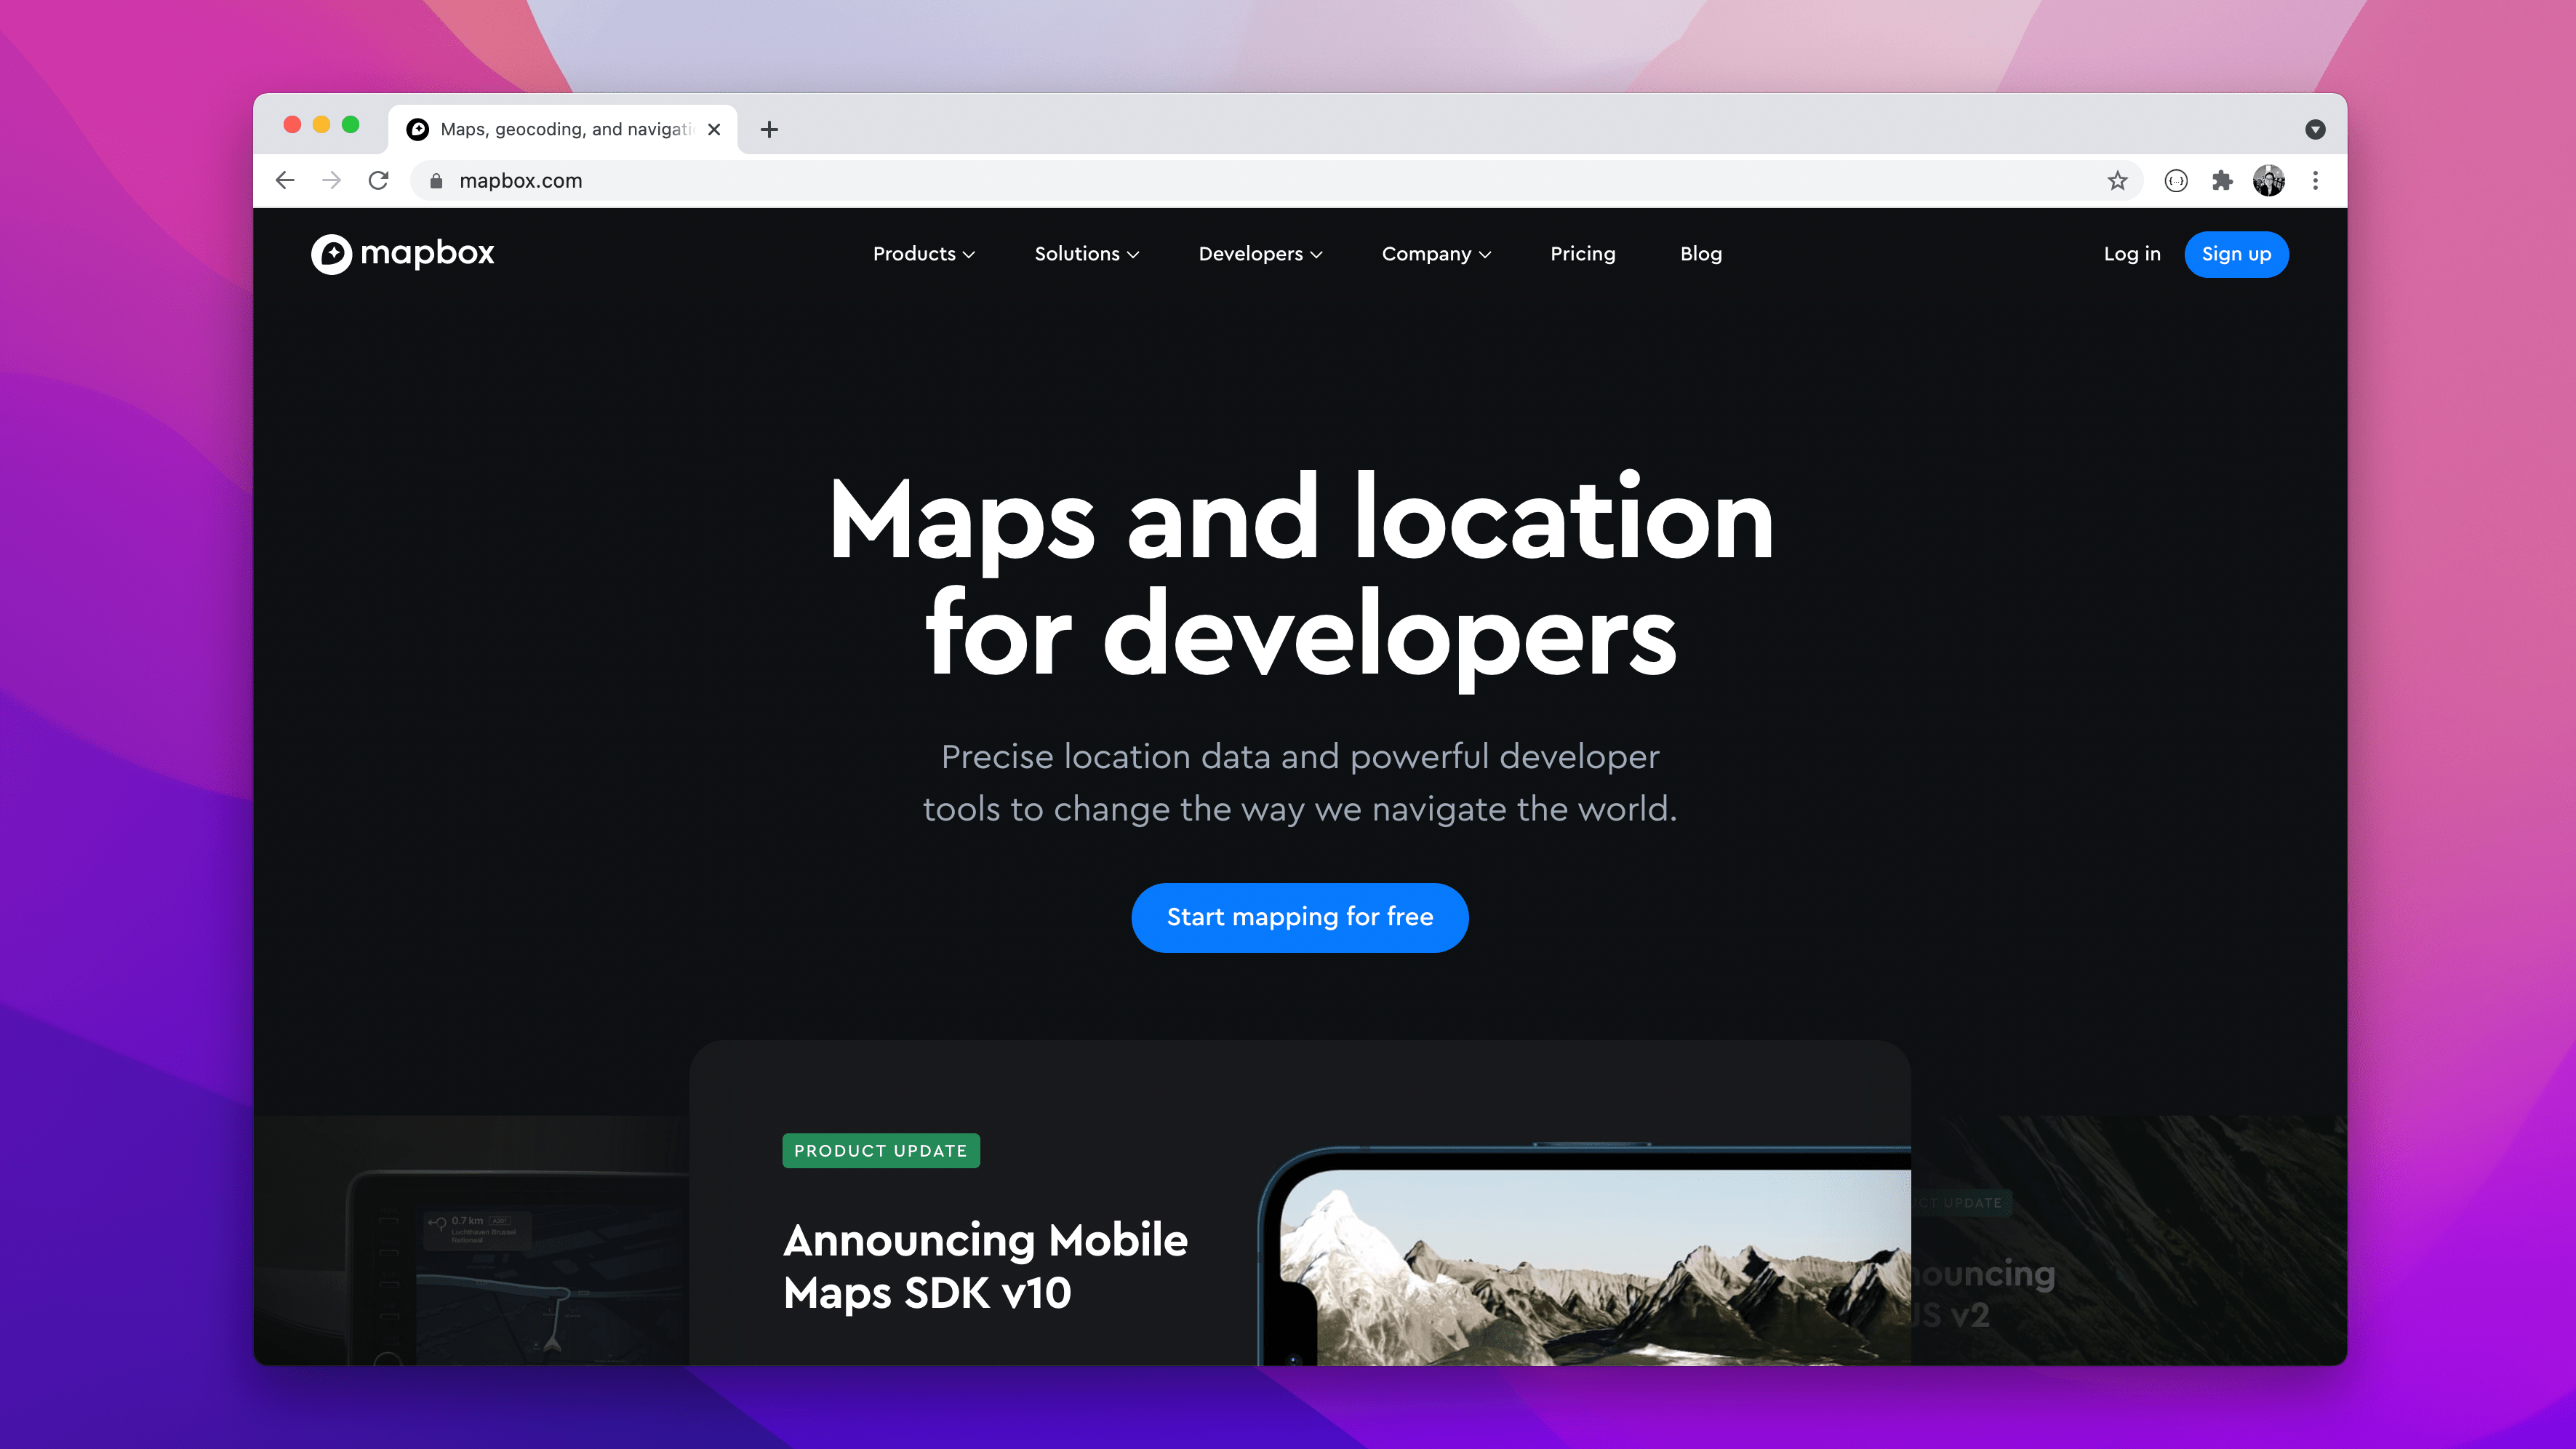The height and width of the screenshot is (1449, 2576).
Task: Click the round extension icon beside bookmark star
Action: pyautogui.click(x=2176, y=181)
